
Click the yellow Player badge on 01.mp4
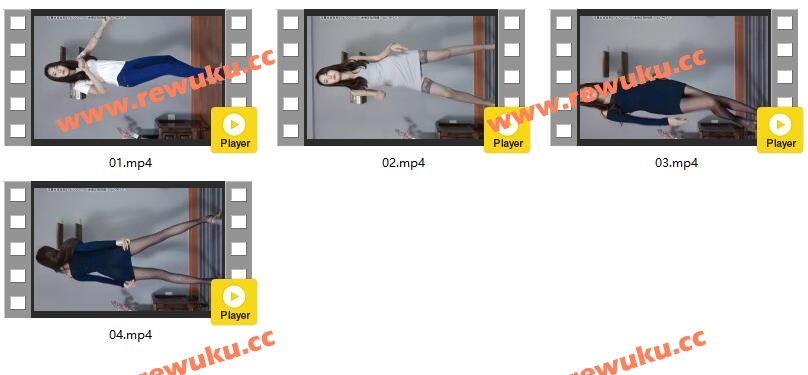pyautogui.click(x=234, y=130)
